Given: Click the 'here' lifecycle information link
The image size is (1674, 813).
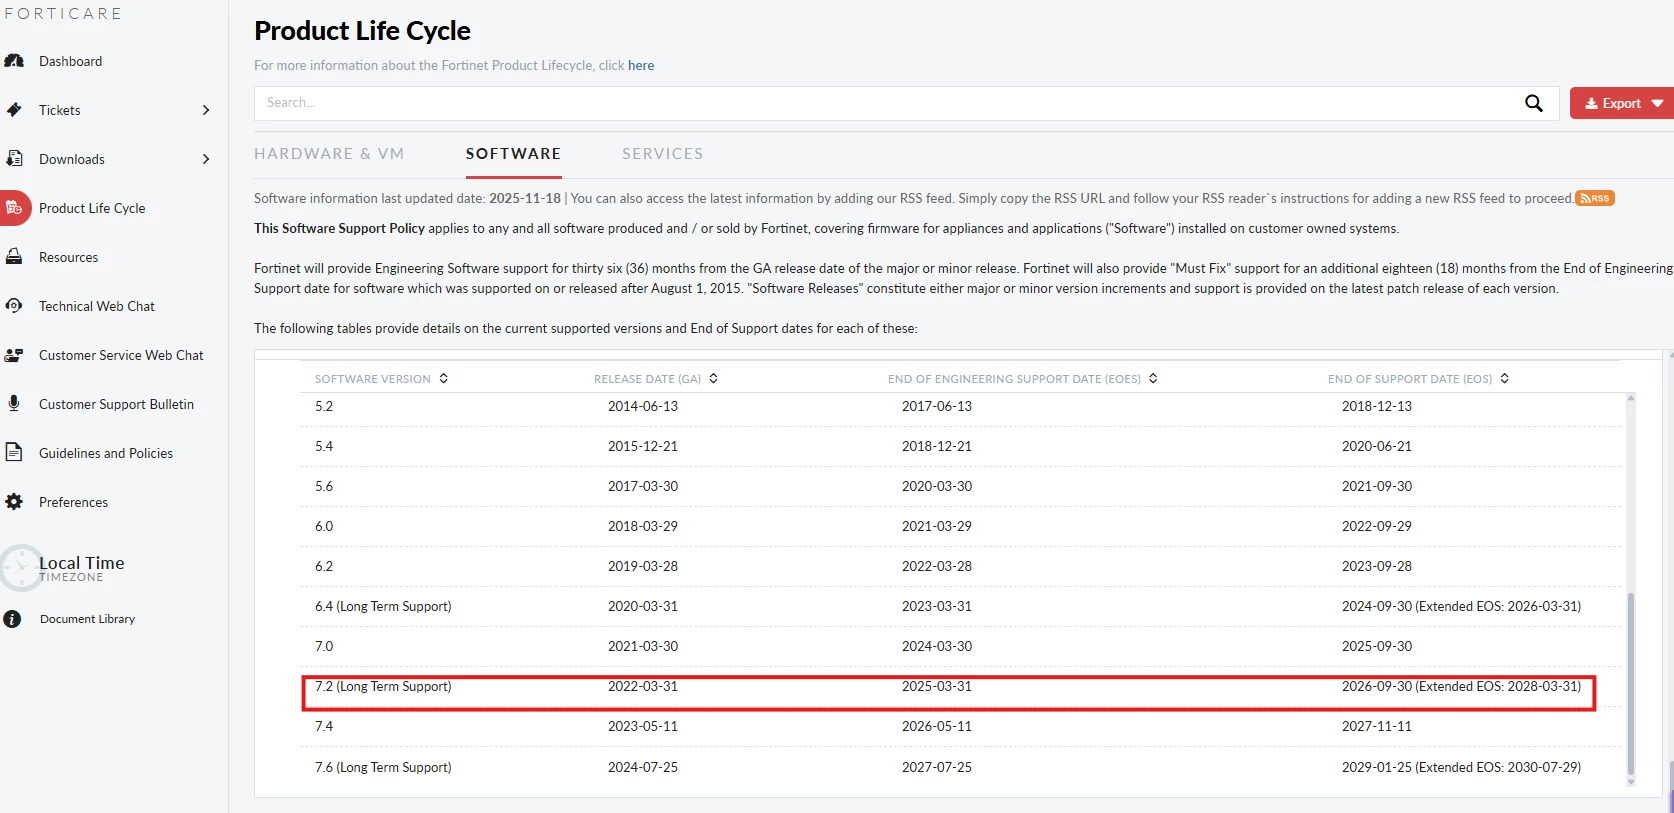Looking at the screenshot, I should (x=641, y=65).
